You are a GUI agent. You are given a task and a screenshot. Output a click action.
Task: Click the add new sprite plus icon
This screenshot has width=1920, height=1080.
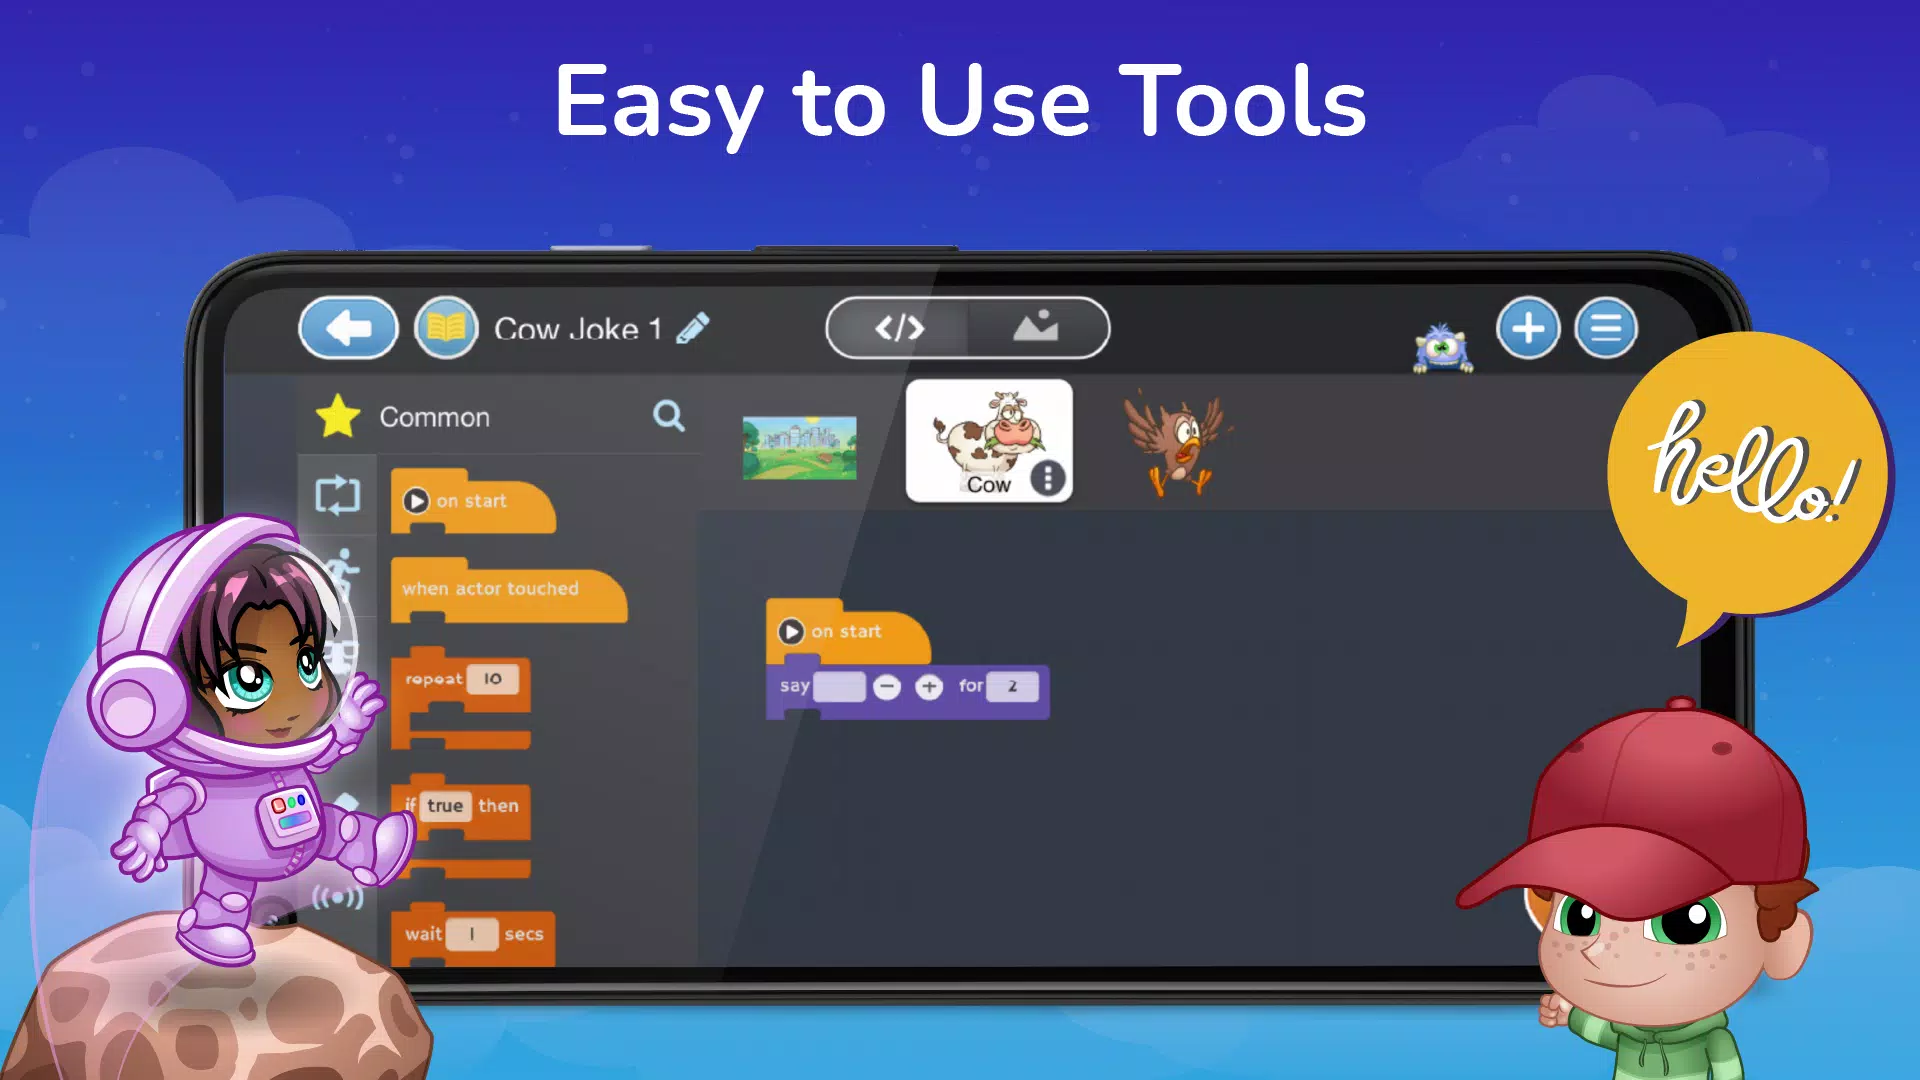1527,327
